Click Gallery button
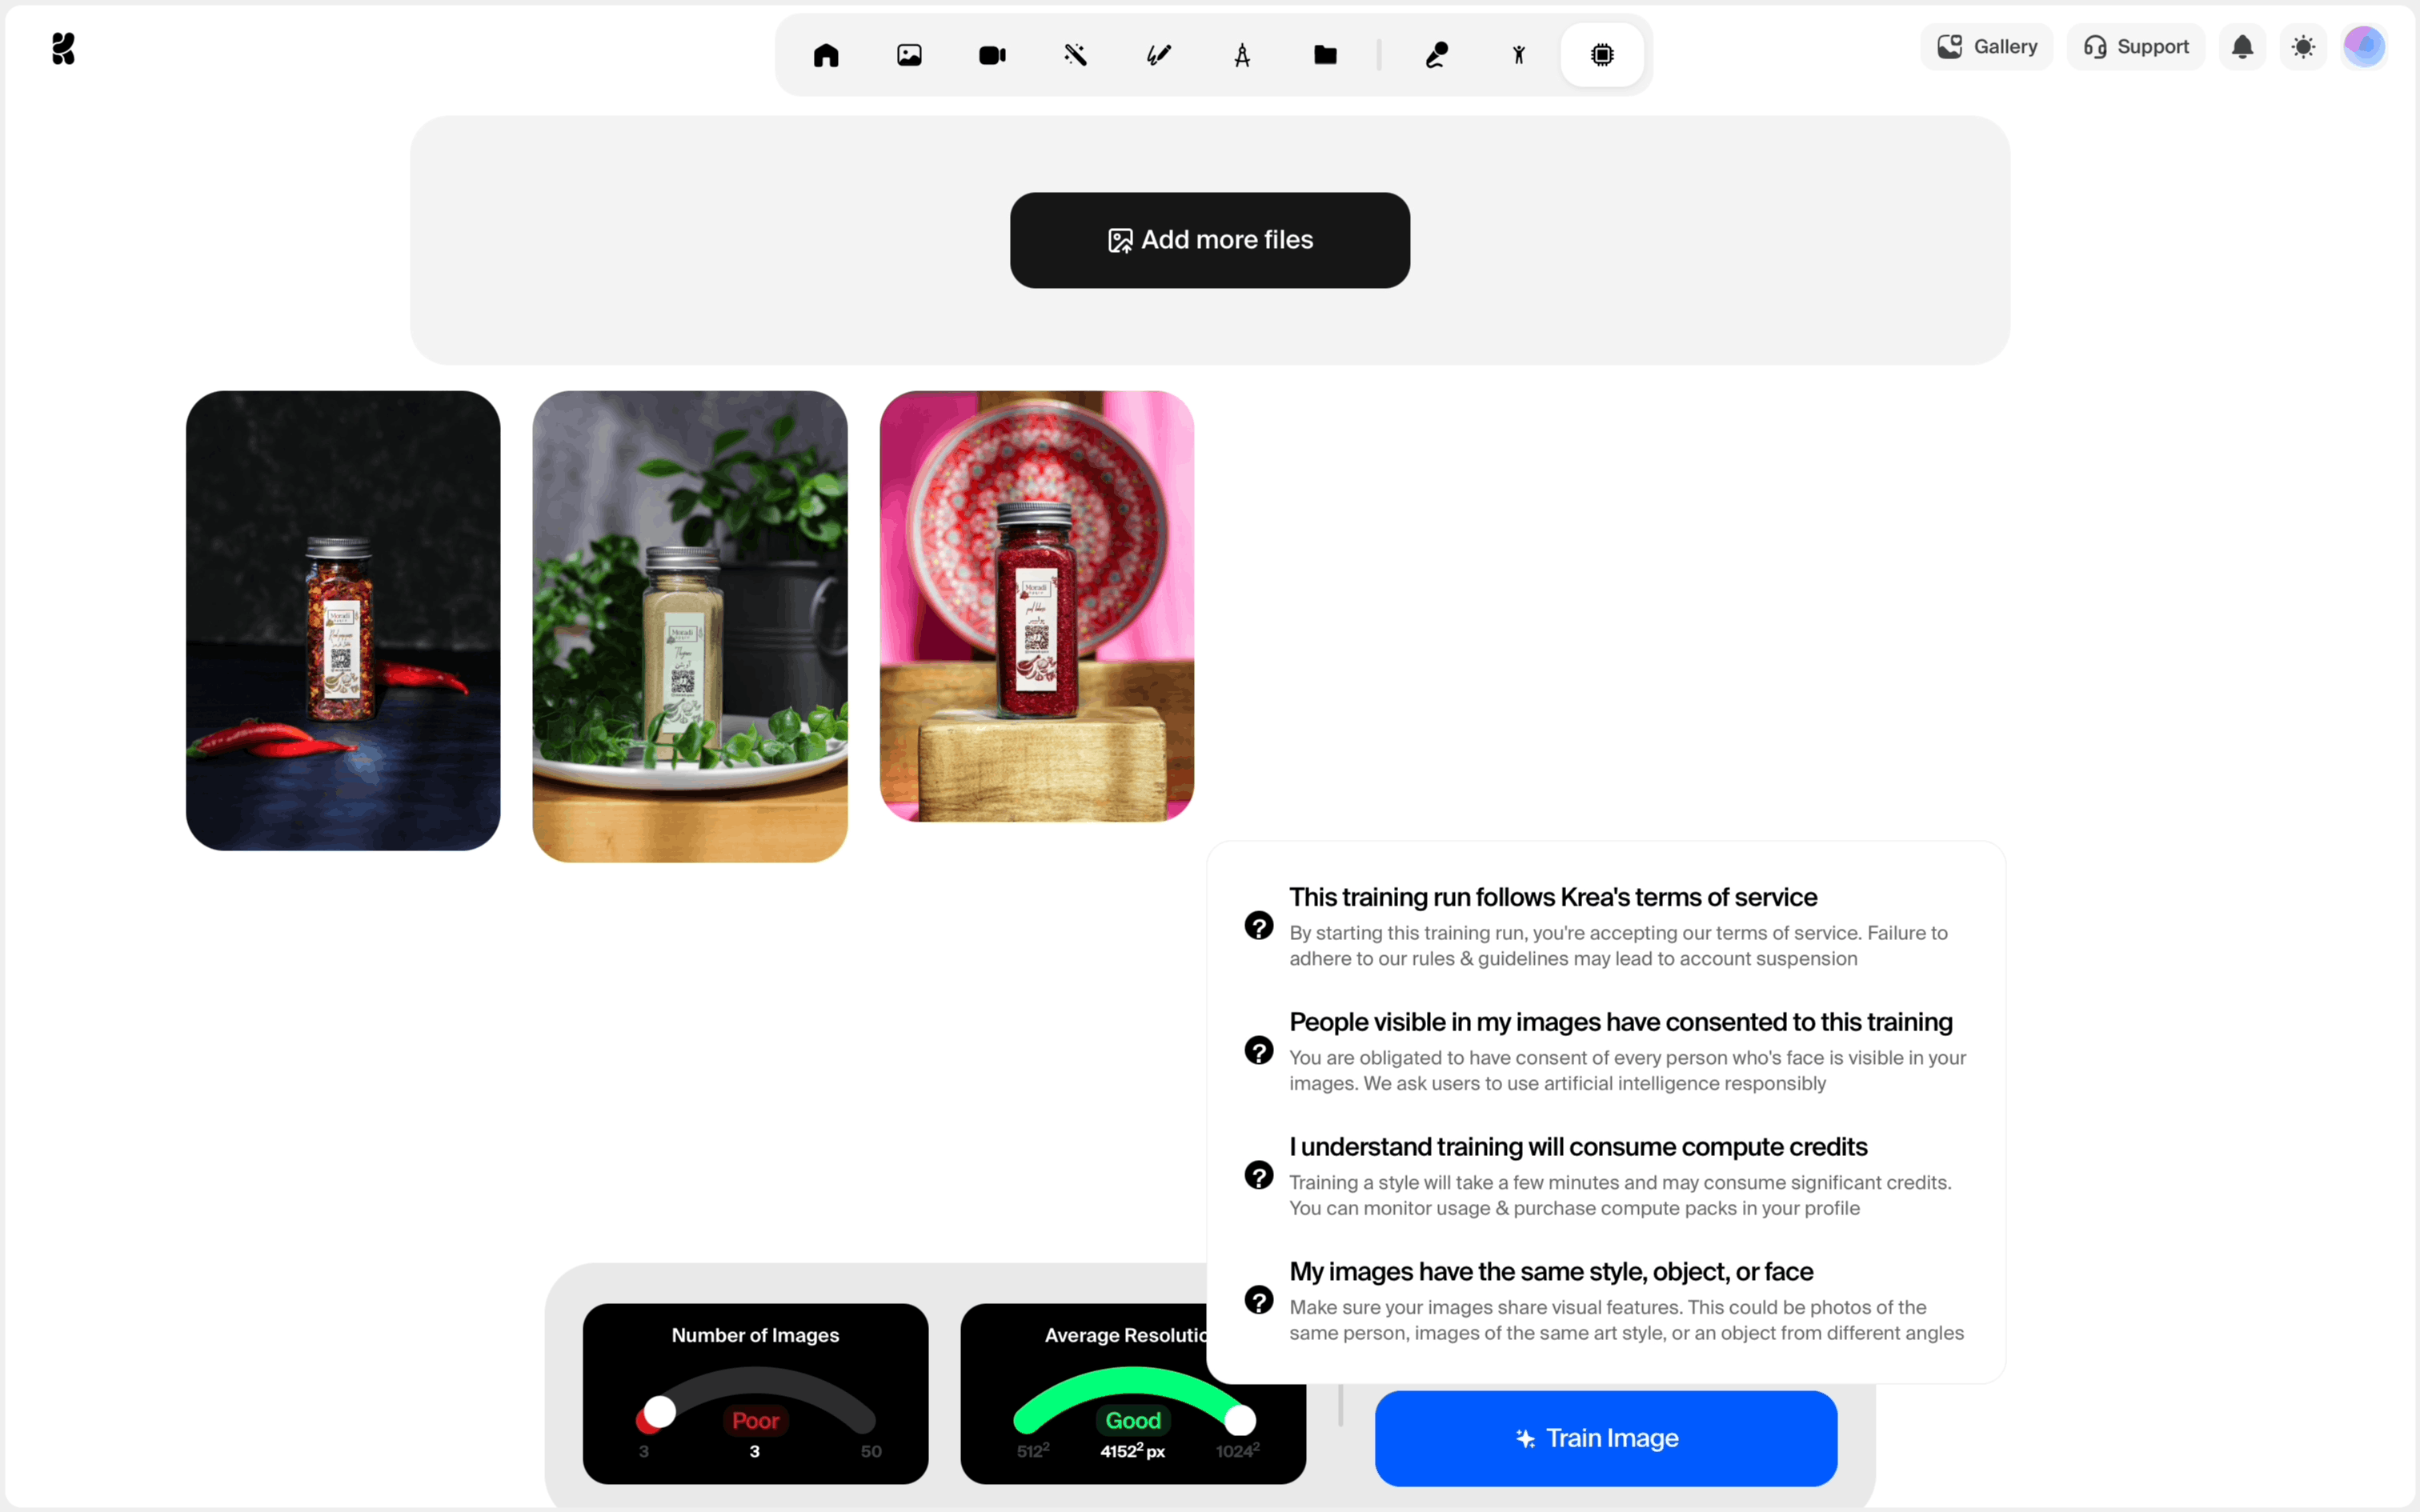Image resolution: width=2420 pixels, height=1512 pixels. pos(1986,47)
